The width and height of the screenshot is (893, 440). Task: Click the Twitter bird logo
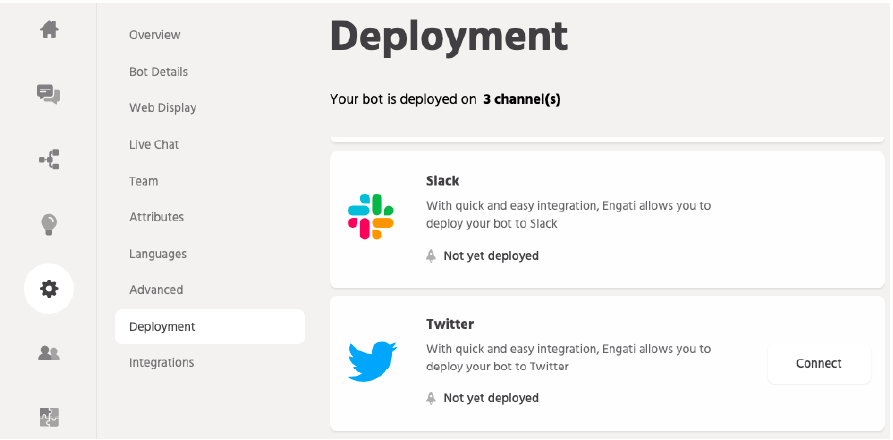pyautogui.click(x=372, y=361)
